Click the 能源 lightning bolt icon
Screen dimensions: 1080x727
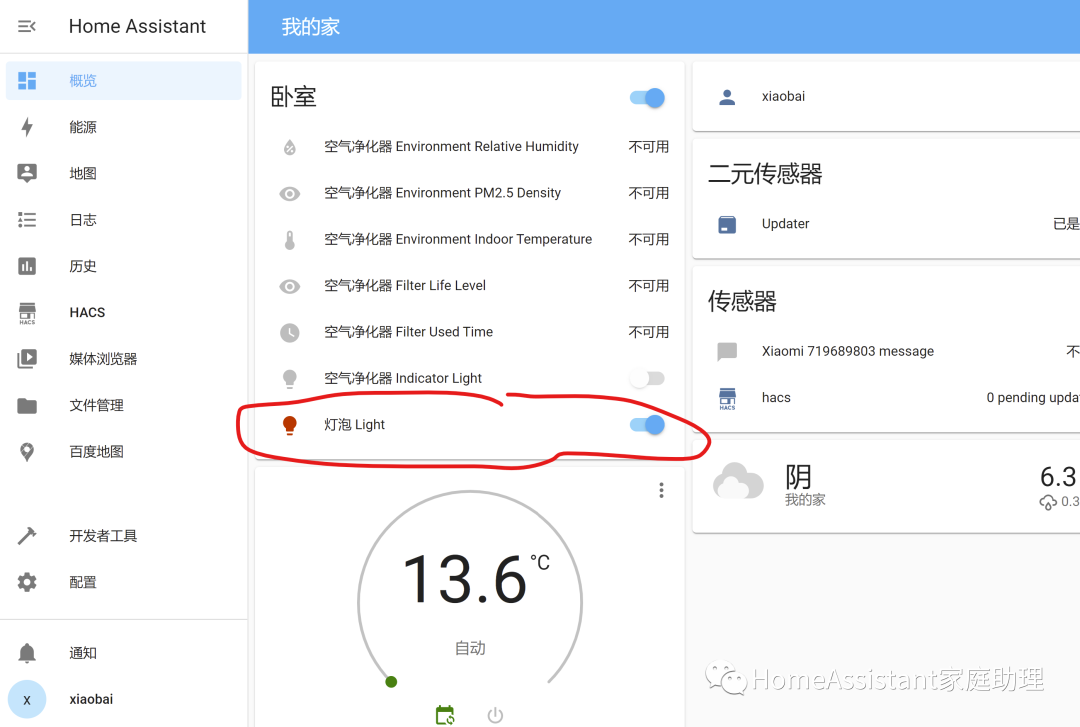27,126
